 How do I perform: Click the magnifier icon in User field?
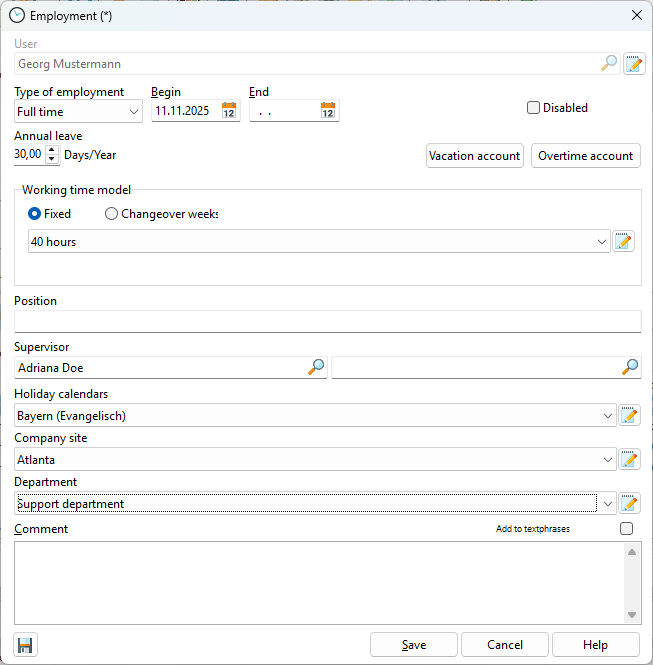point(609,64)
